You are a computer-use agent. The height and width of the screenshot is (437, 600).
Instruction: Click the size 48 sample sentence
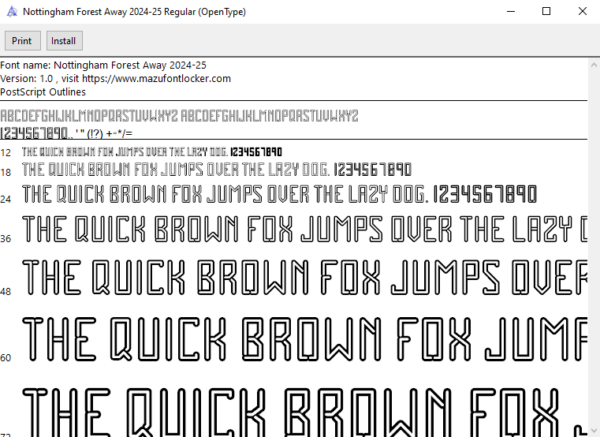point(305,277)
